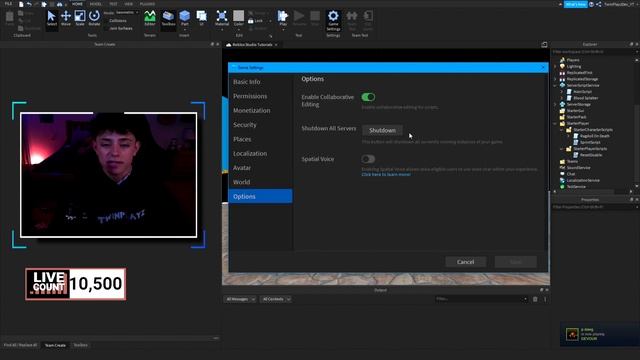Select Lighting in Explorer

(x=571, y=66)
